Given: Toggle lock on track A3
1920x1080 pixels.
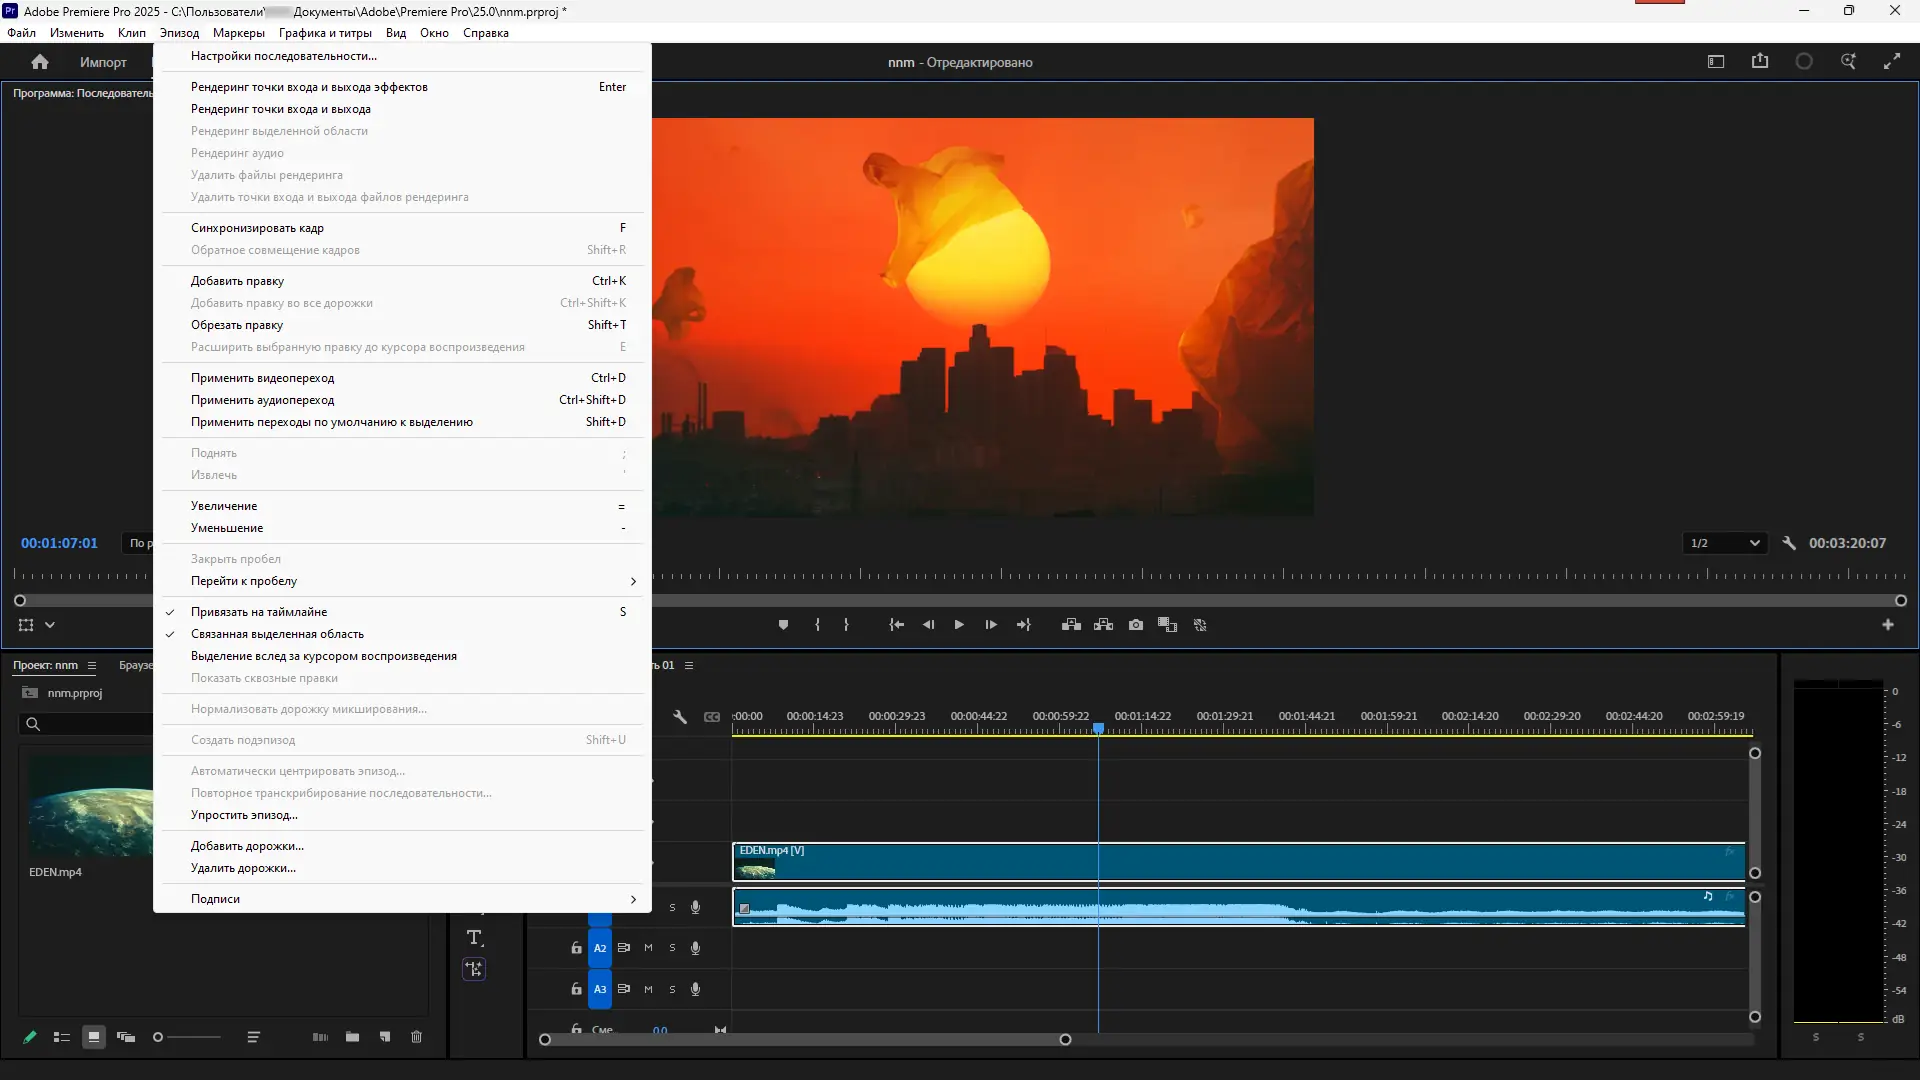Looking at the screenshot, I should click(x=576, y=989).
